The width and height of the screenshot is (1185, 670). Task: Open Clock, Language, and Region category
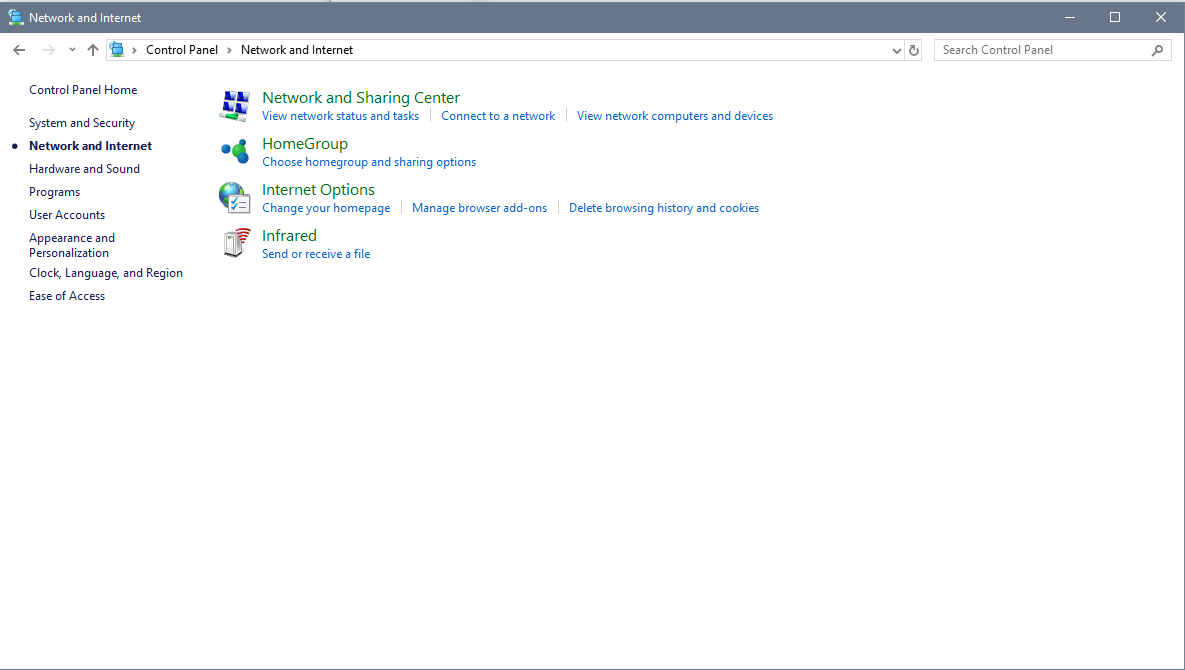(x=106, y=273)
